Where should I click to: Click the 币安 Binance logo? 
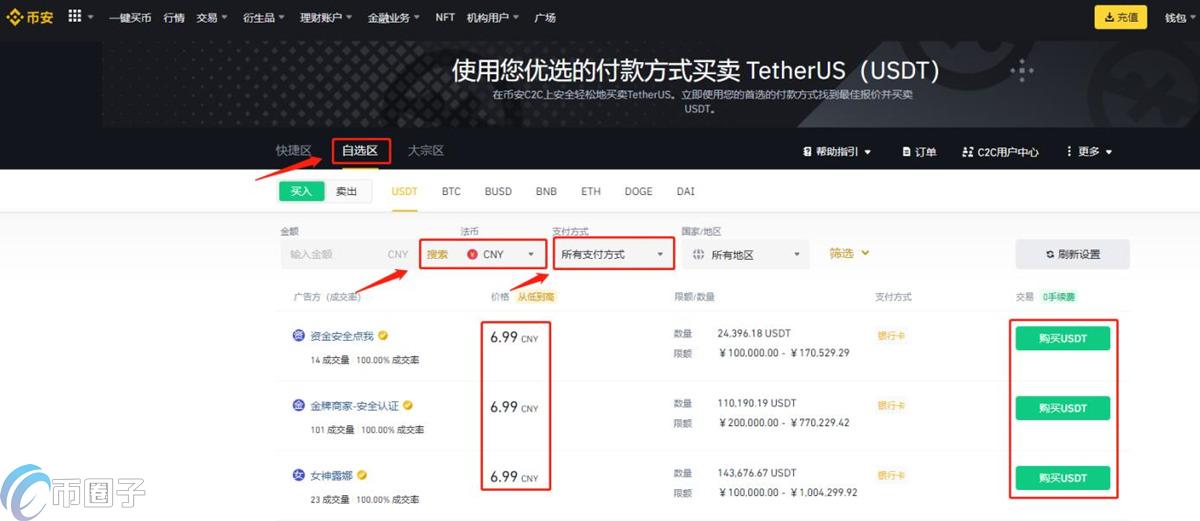31,17
